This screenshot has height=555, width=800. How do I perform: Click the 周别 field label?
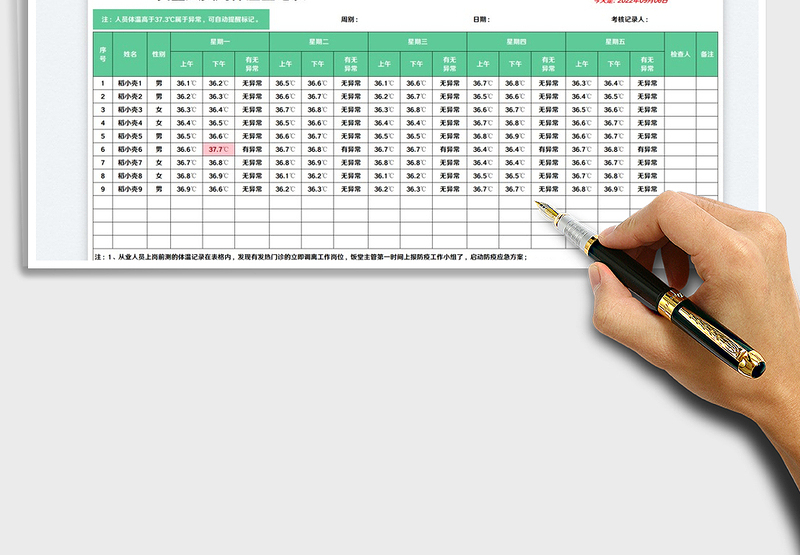tap(349, 19)
